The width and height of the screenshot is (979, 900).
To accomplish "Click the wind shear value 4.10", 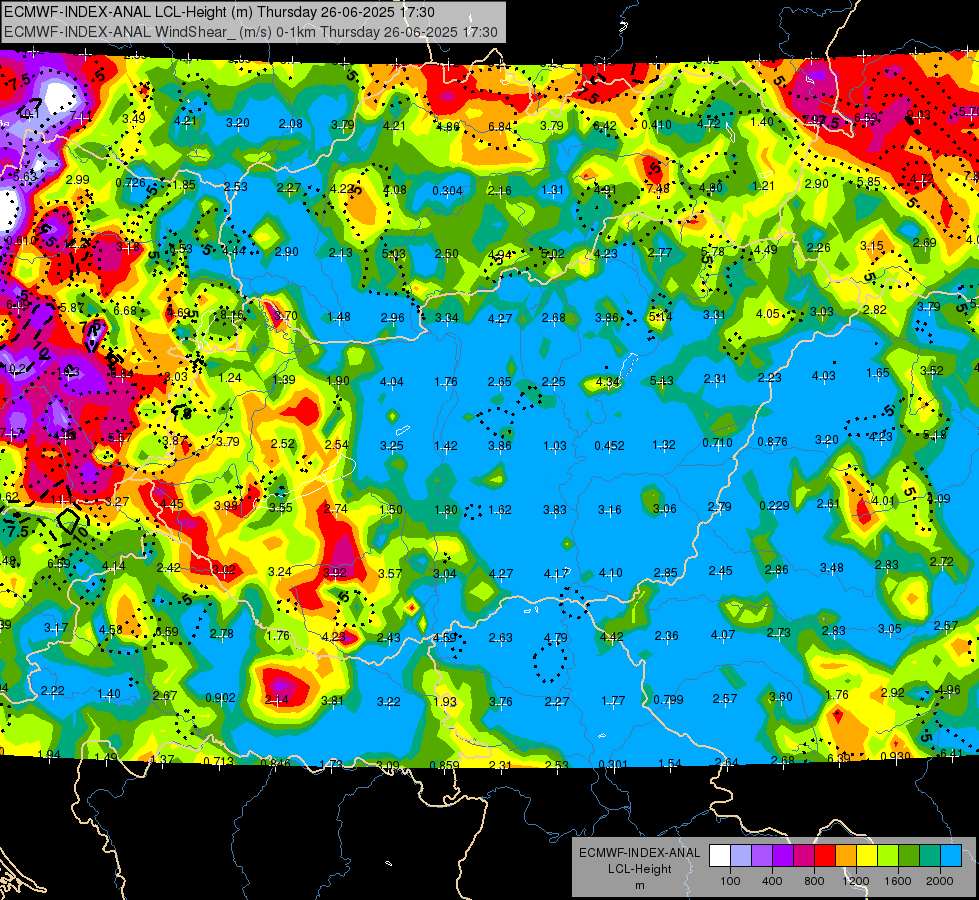I will pyautogui.click(x=611, y=573).
